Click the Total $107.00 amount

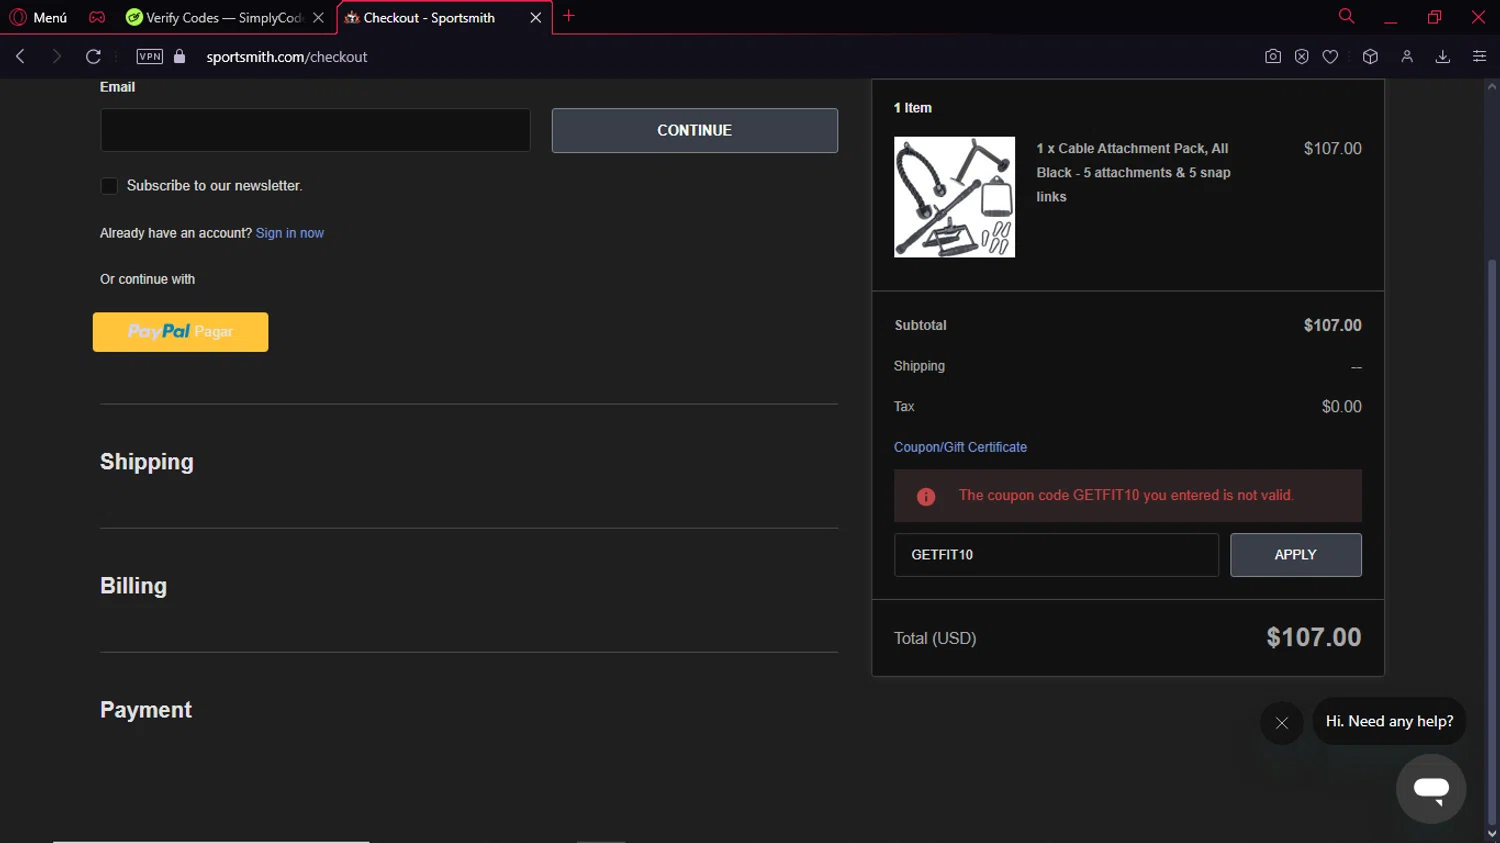(1313, 637)
